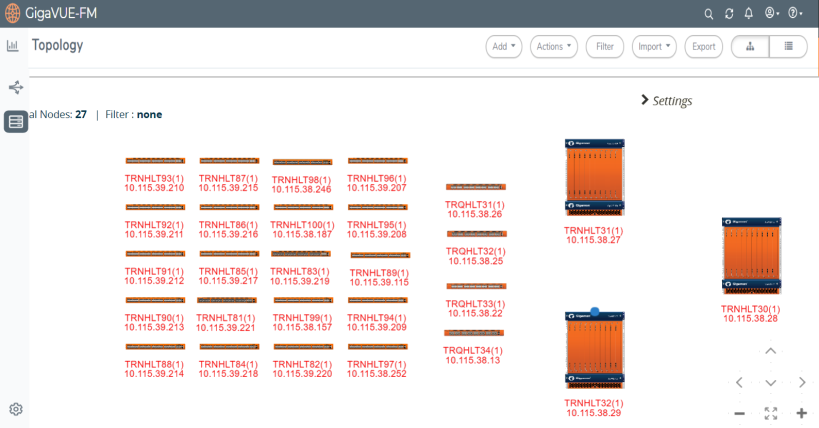Switch to list view
Image resolution: width=819 pixels, height=428 pixels.
click(788, 46)
